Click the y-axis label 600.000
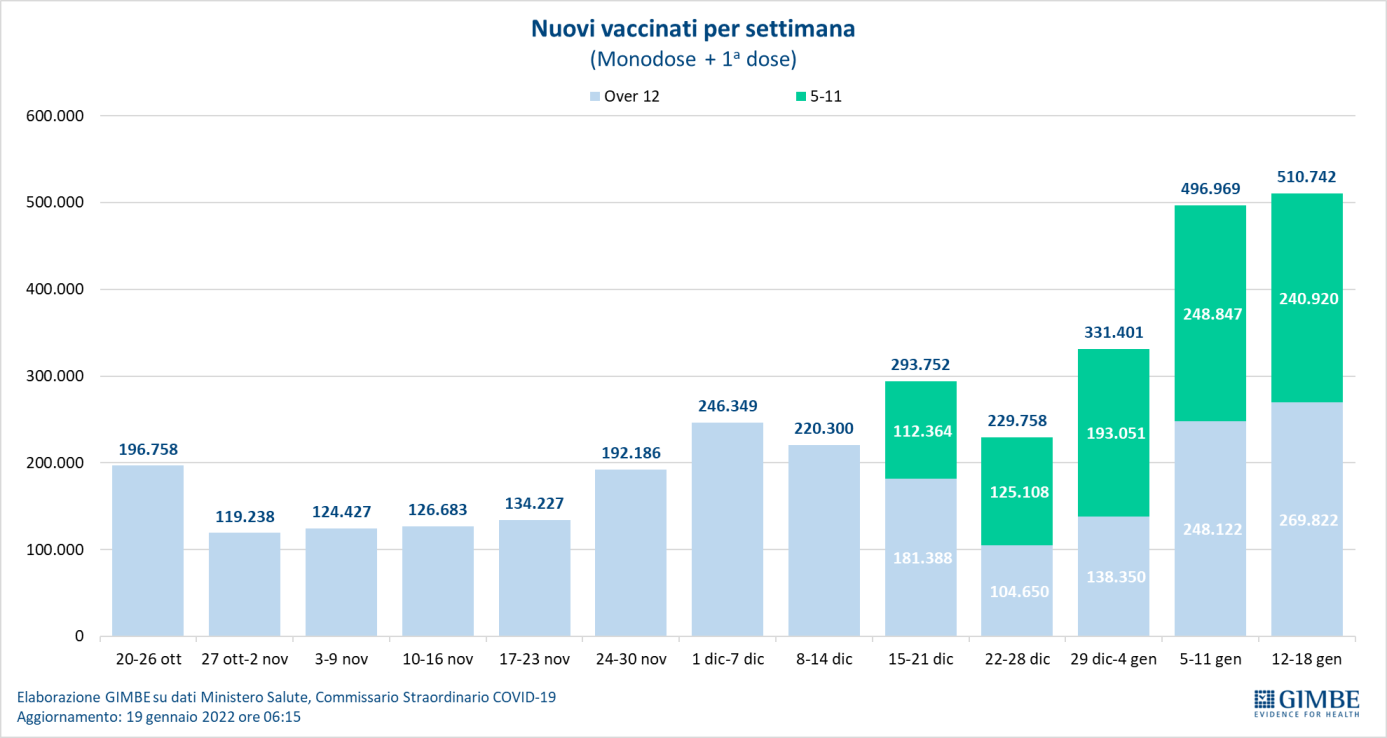This screenshot has height=738, width=1387. click(x=54, y=116)
